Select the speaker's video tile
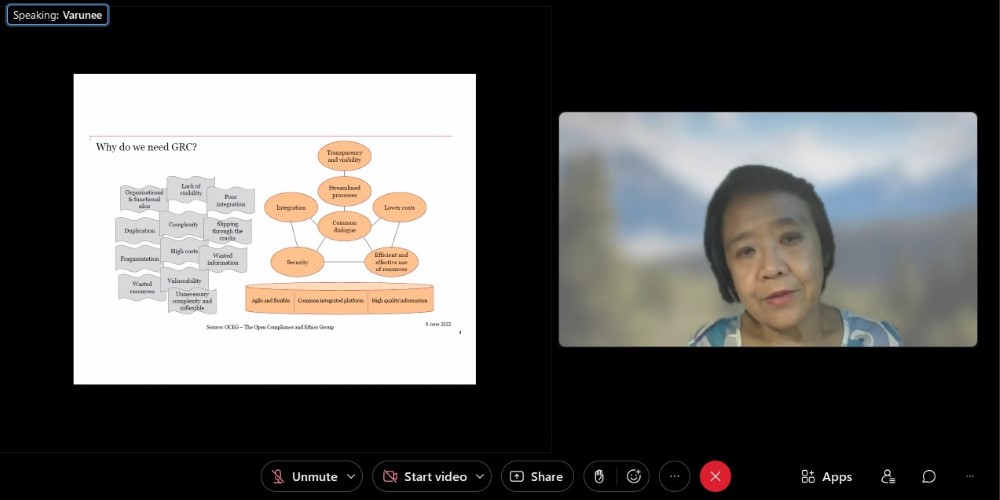1000x500 pixels. click(x=767, y=229)
